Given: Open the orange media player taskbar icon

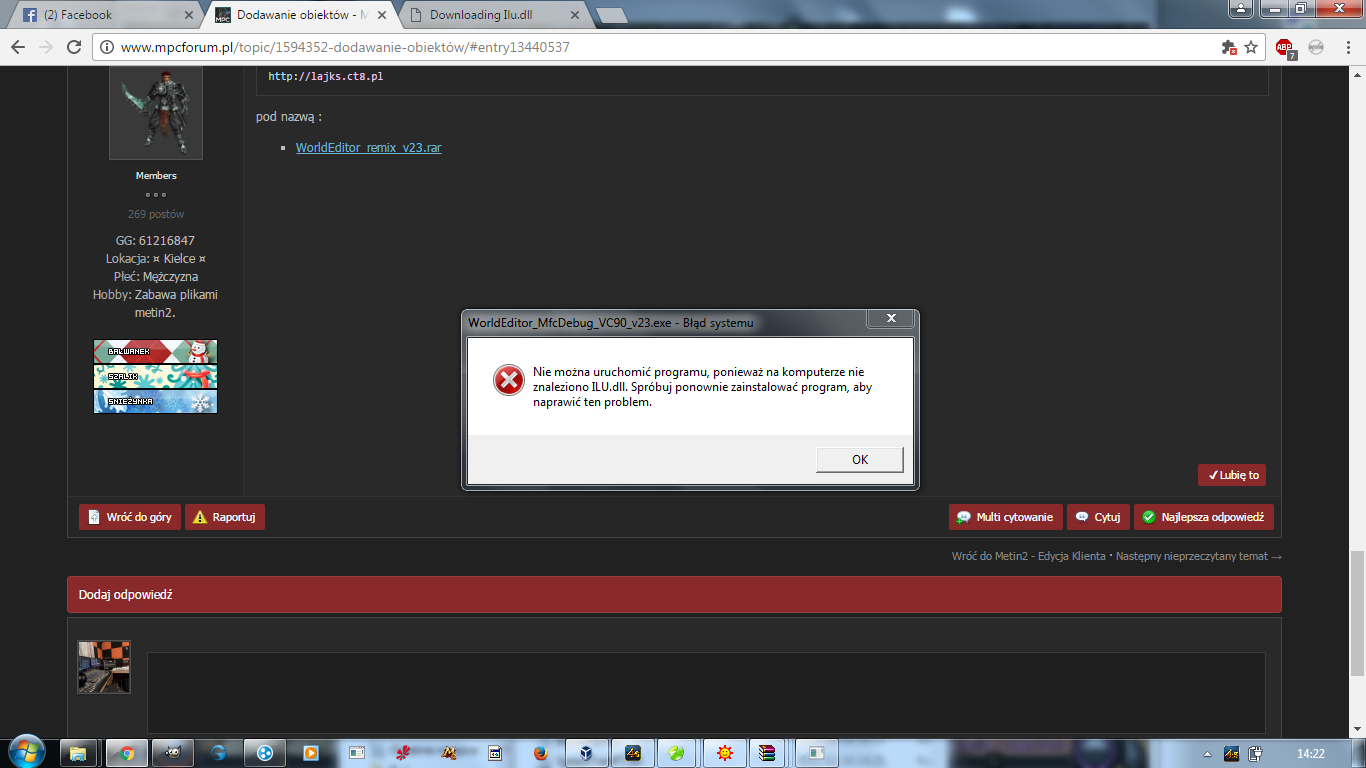Looking at the screenshot, I should click(x=311, y=752).
